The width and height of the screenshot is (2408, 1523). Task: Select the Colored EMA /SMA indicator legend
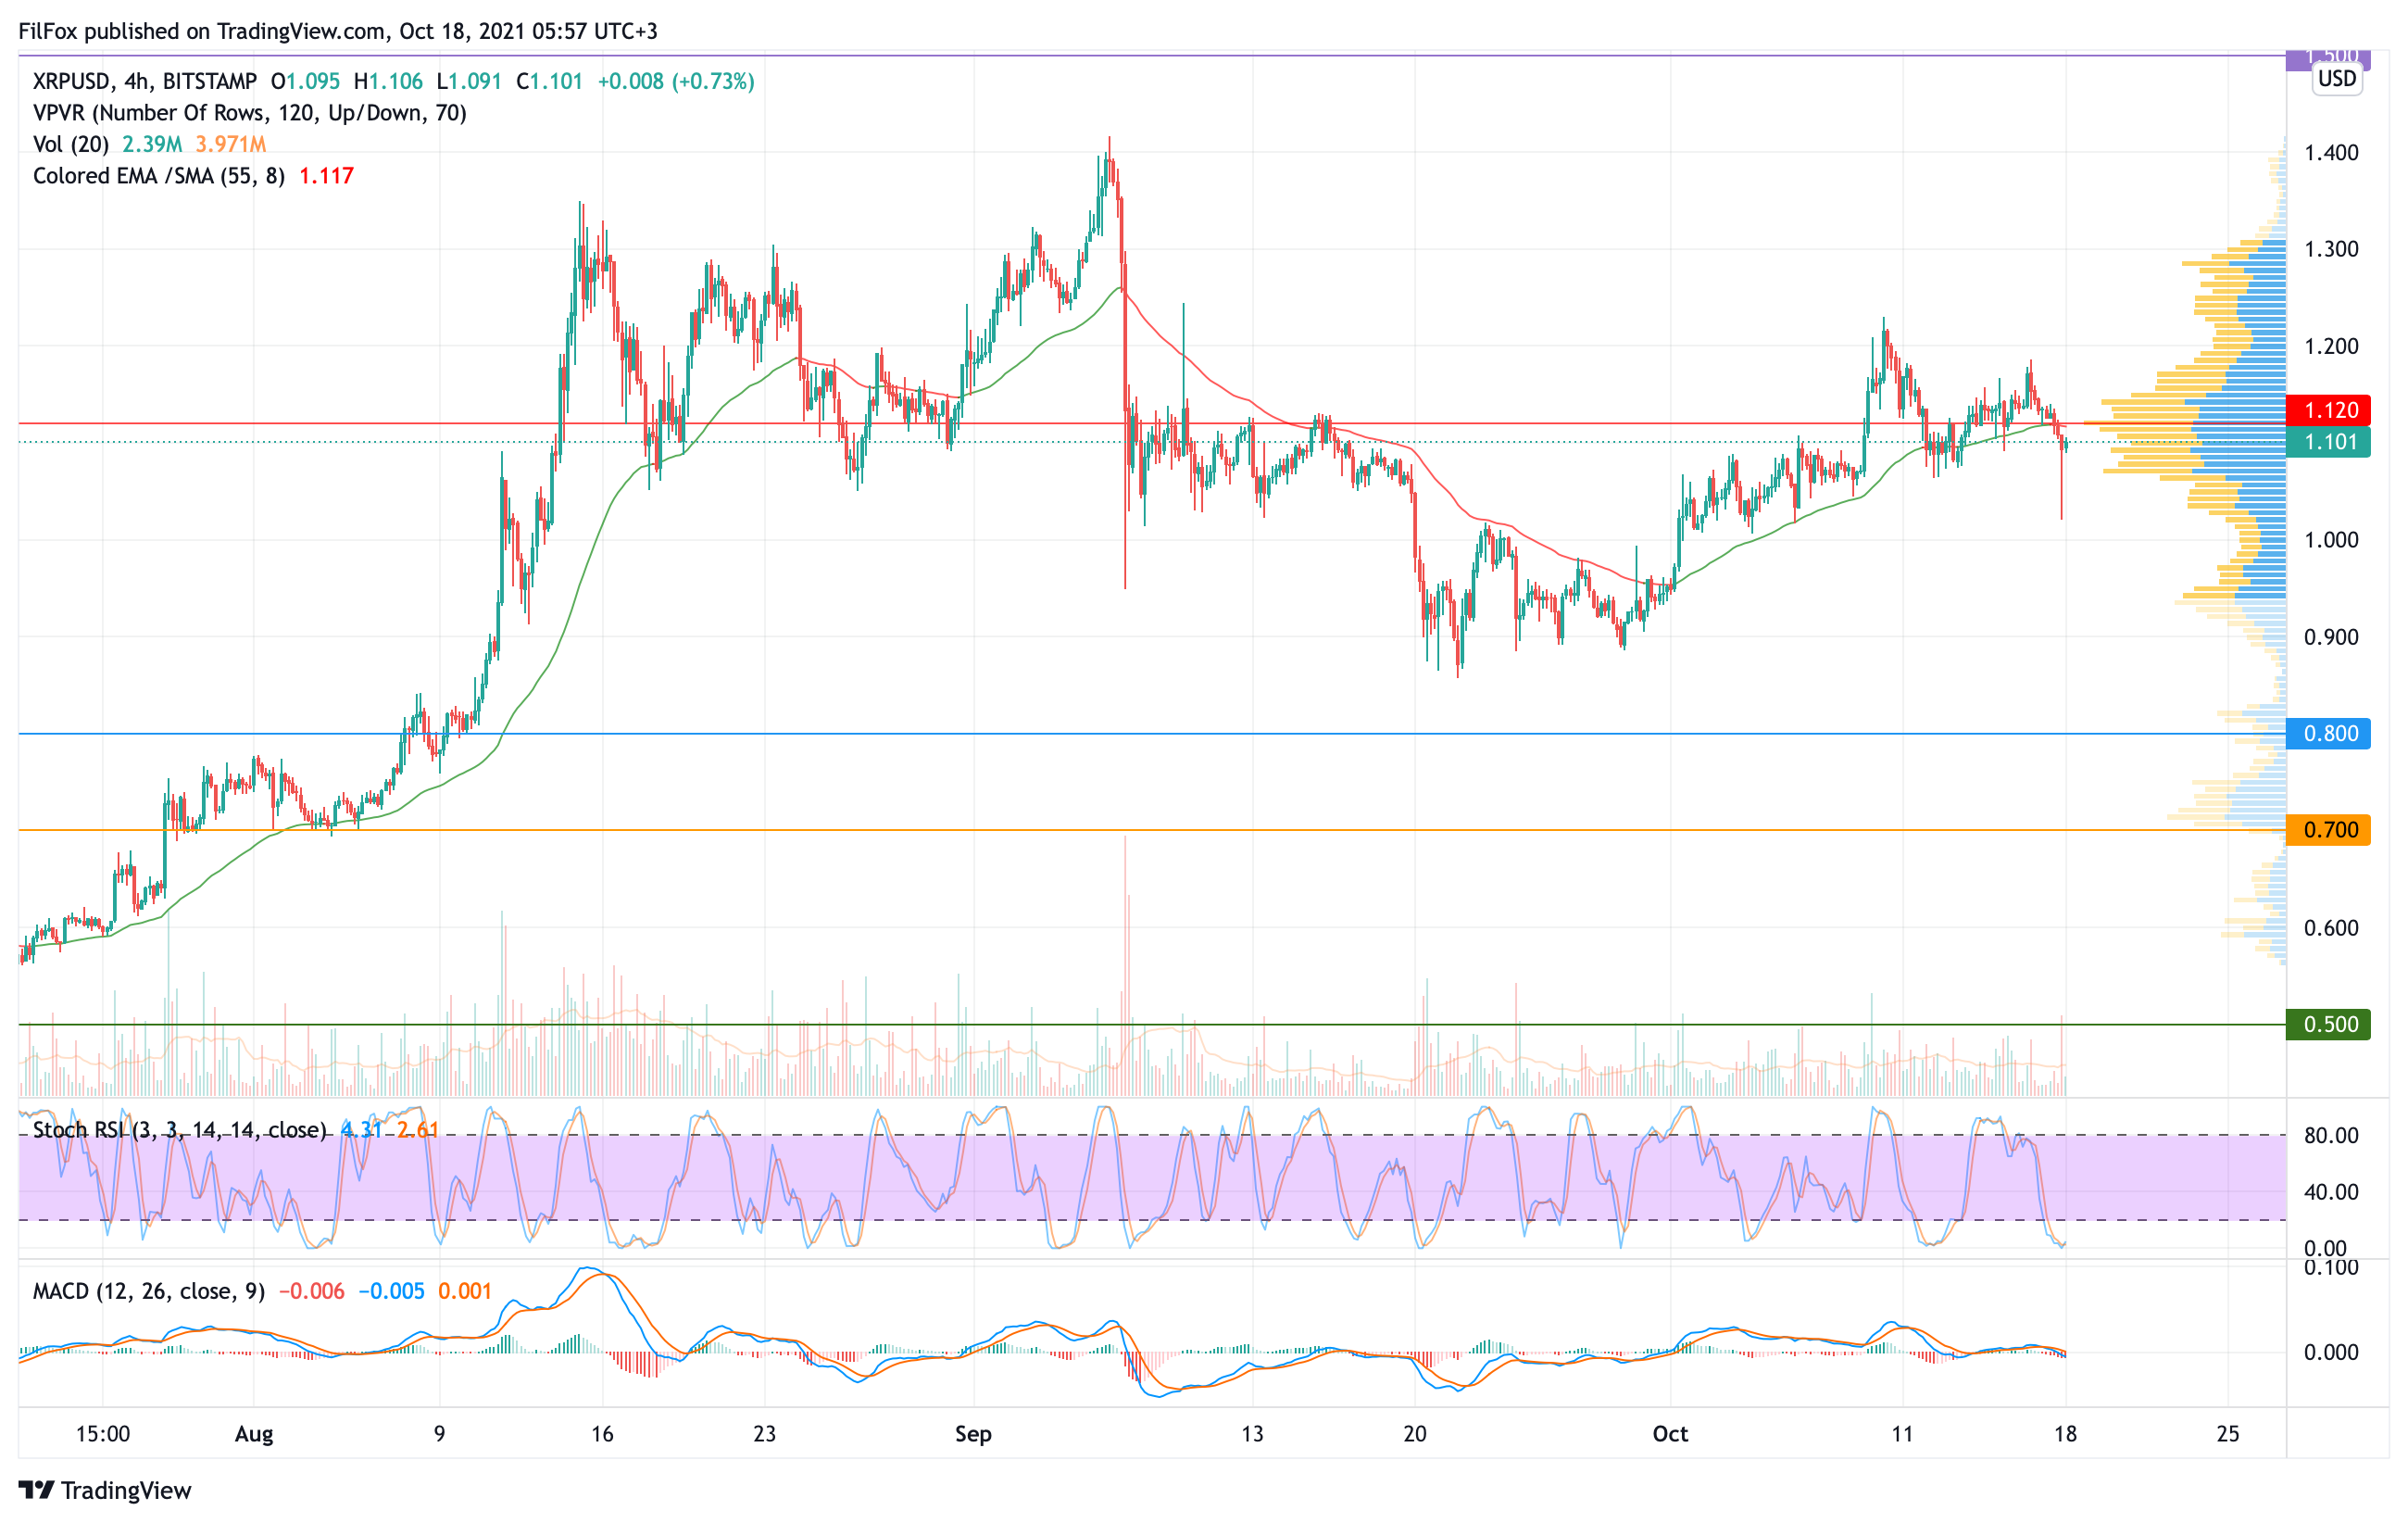tap(158, 176)
